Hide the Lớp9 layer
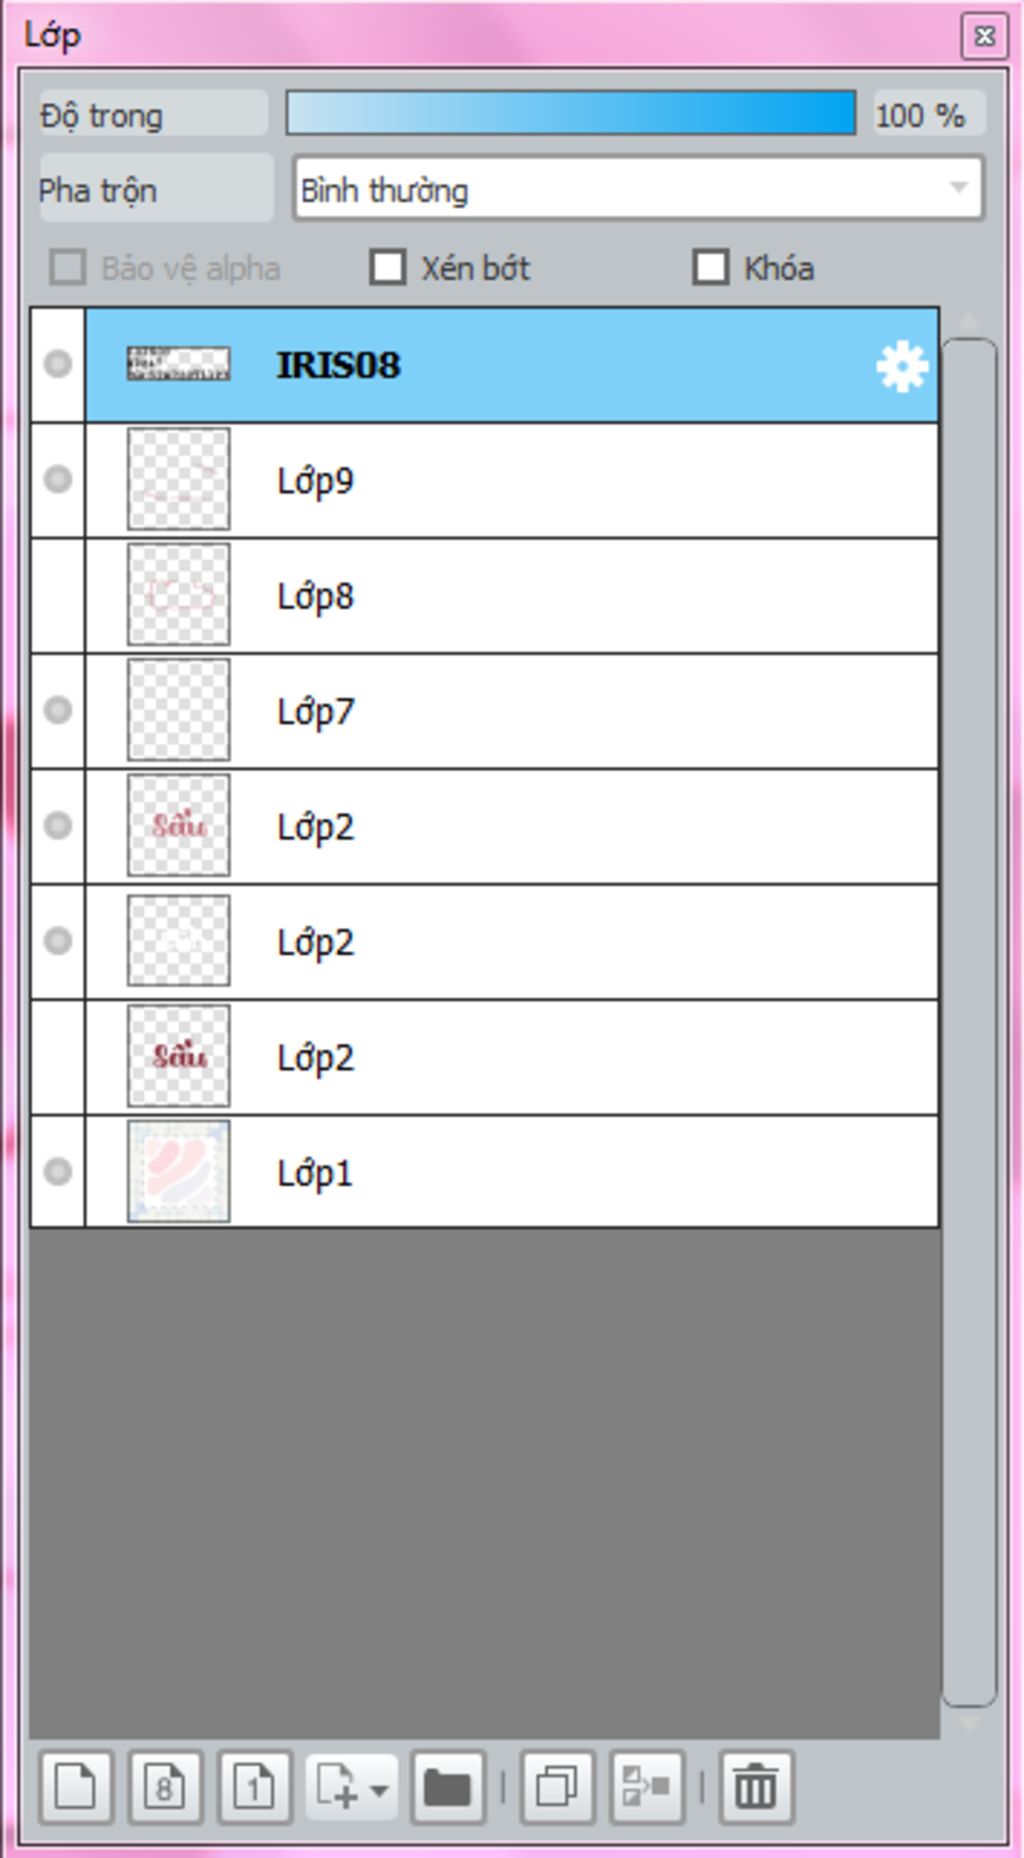The width and height of the screenshot is (1024, 1858). (58, 480)
